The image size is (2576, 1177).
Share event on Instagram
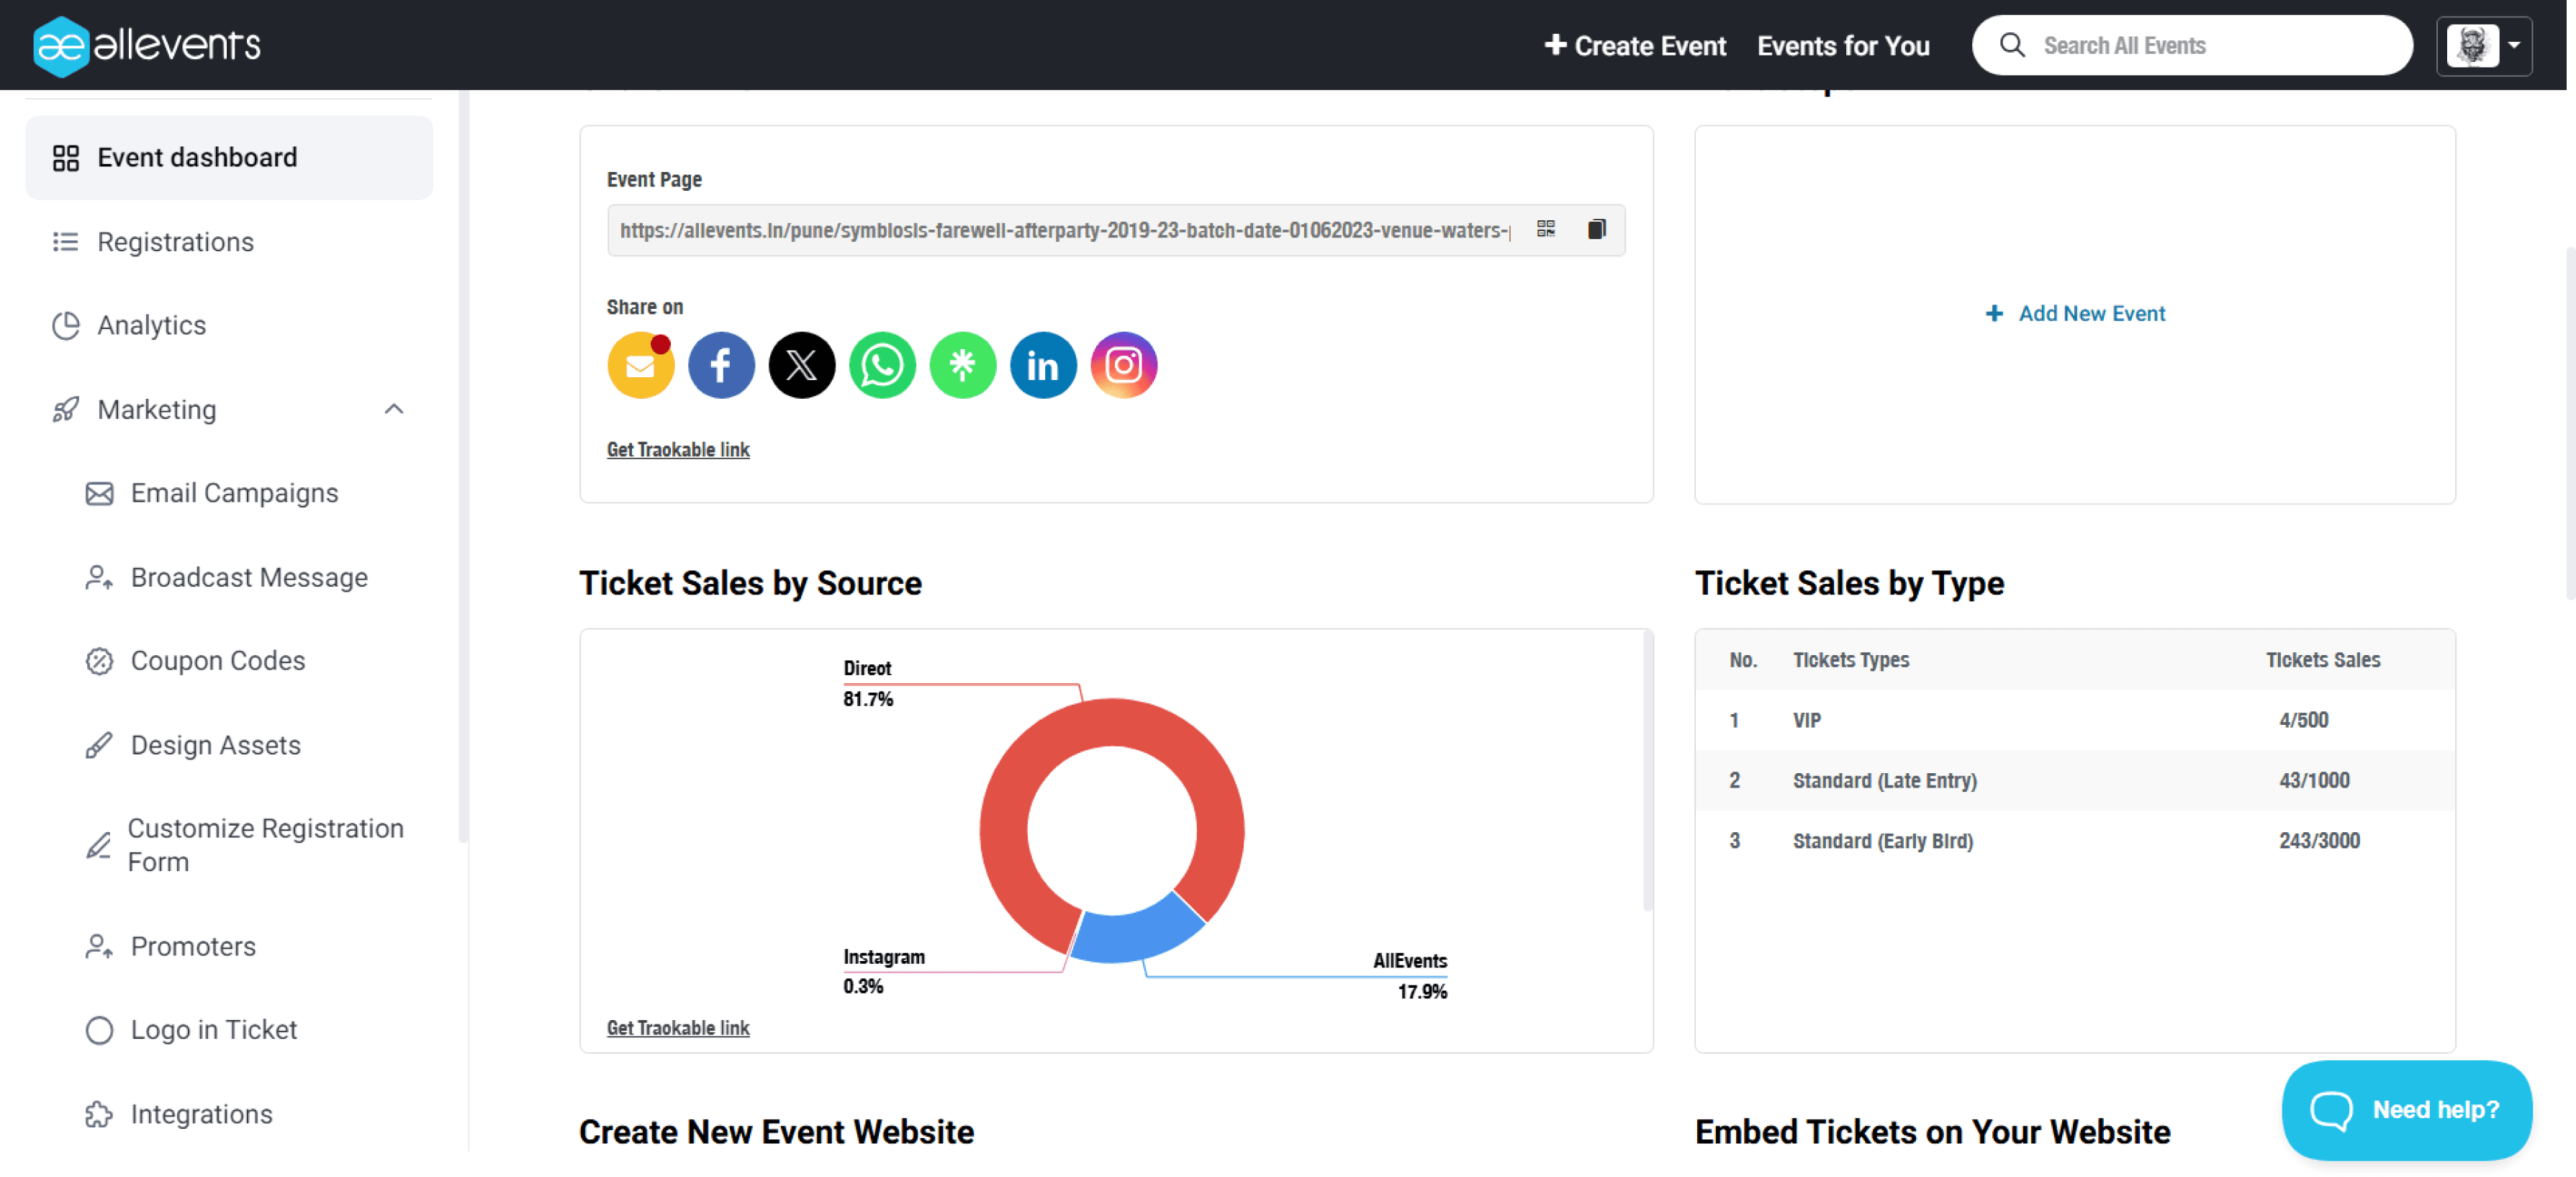point(1123,365)
